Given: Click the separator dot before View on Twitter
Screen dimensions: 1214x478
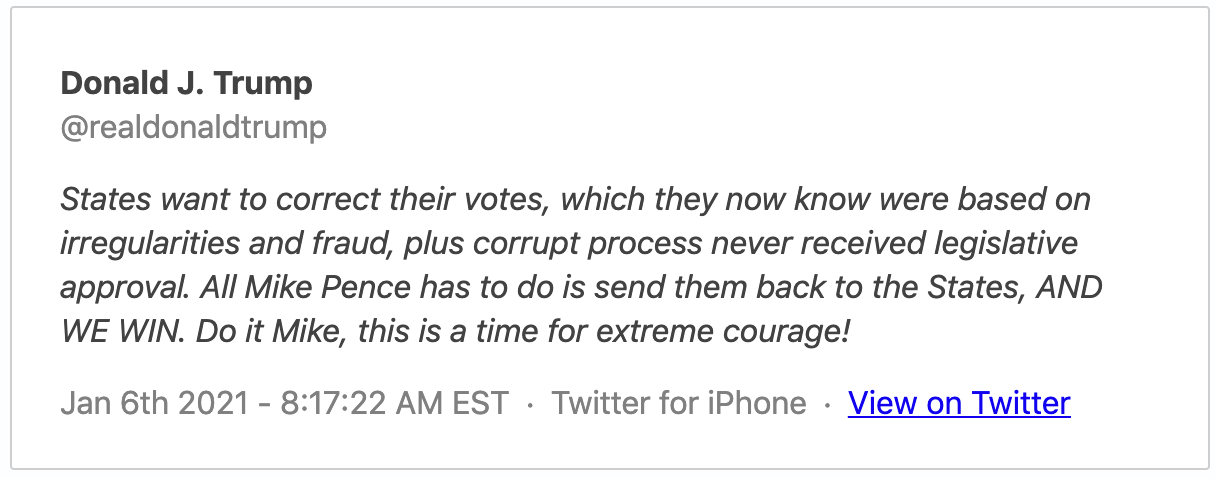Looking at the screenshot, I should click(x=827, y=404).
